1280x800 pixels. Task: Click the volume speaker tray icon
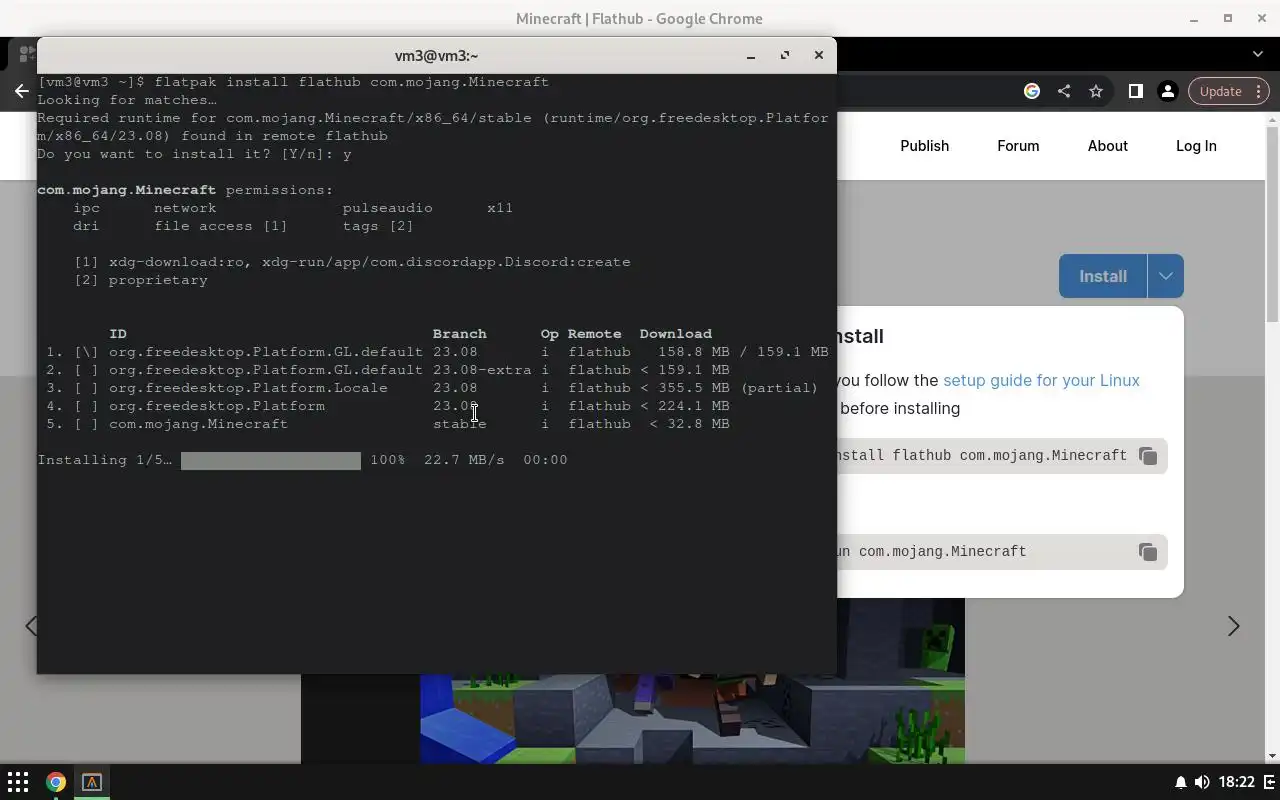point(1201,782)
